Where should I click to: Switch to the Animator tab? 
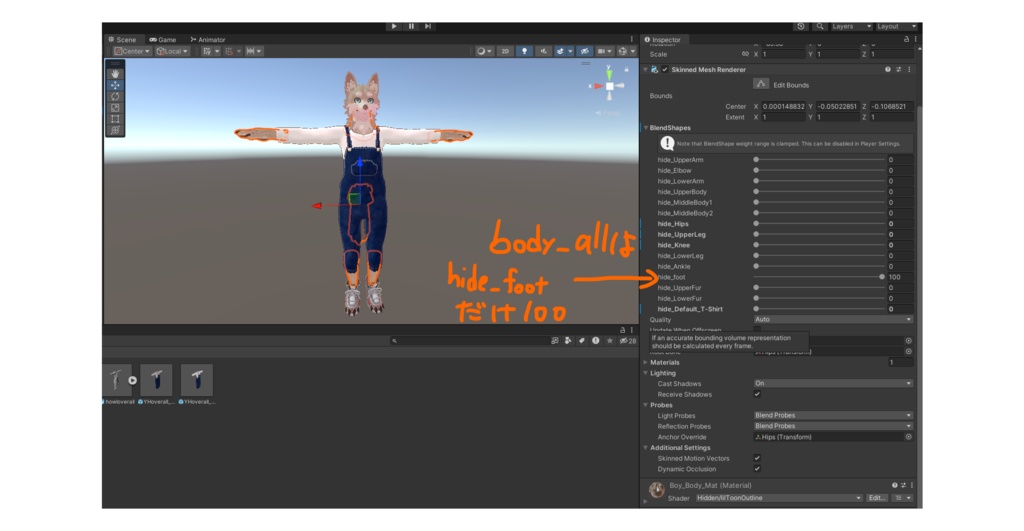tap(208, 39)
